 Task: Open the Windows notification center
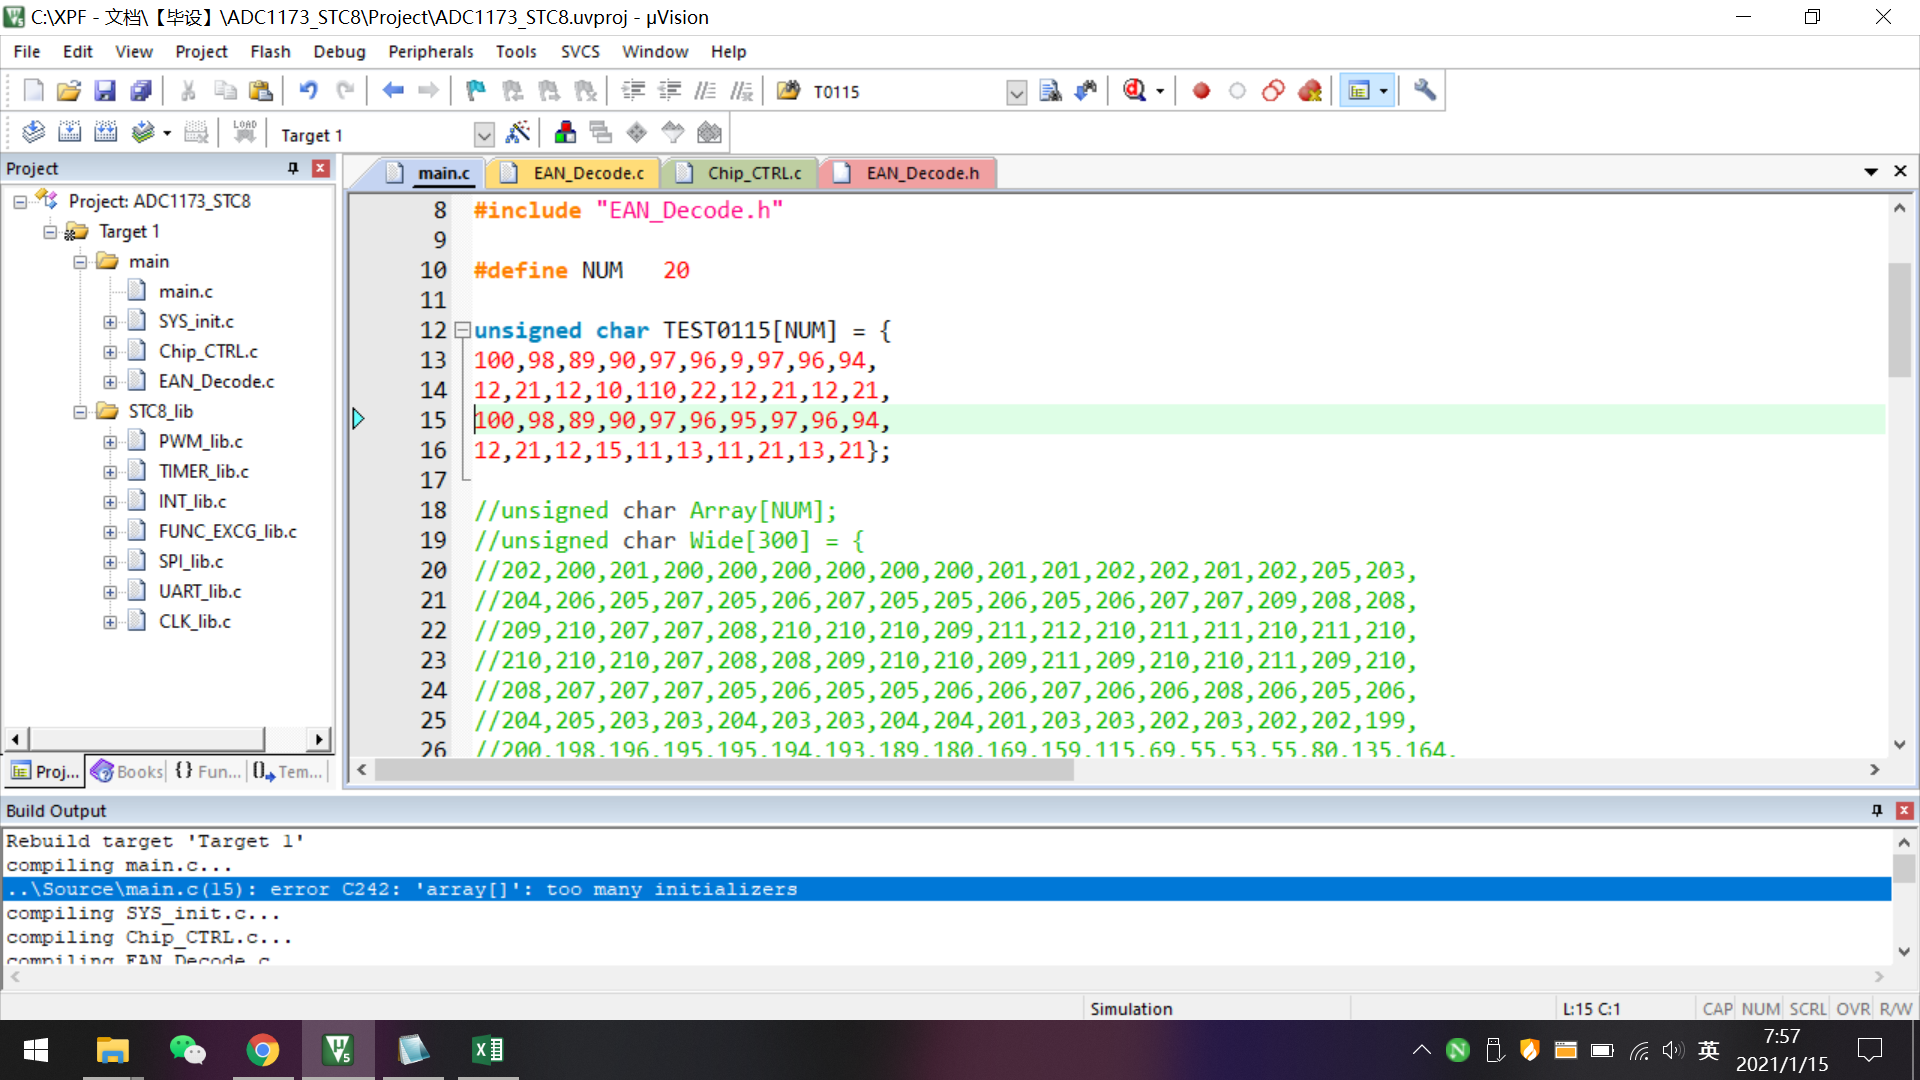click(x=1869, y=1050)
